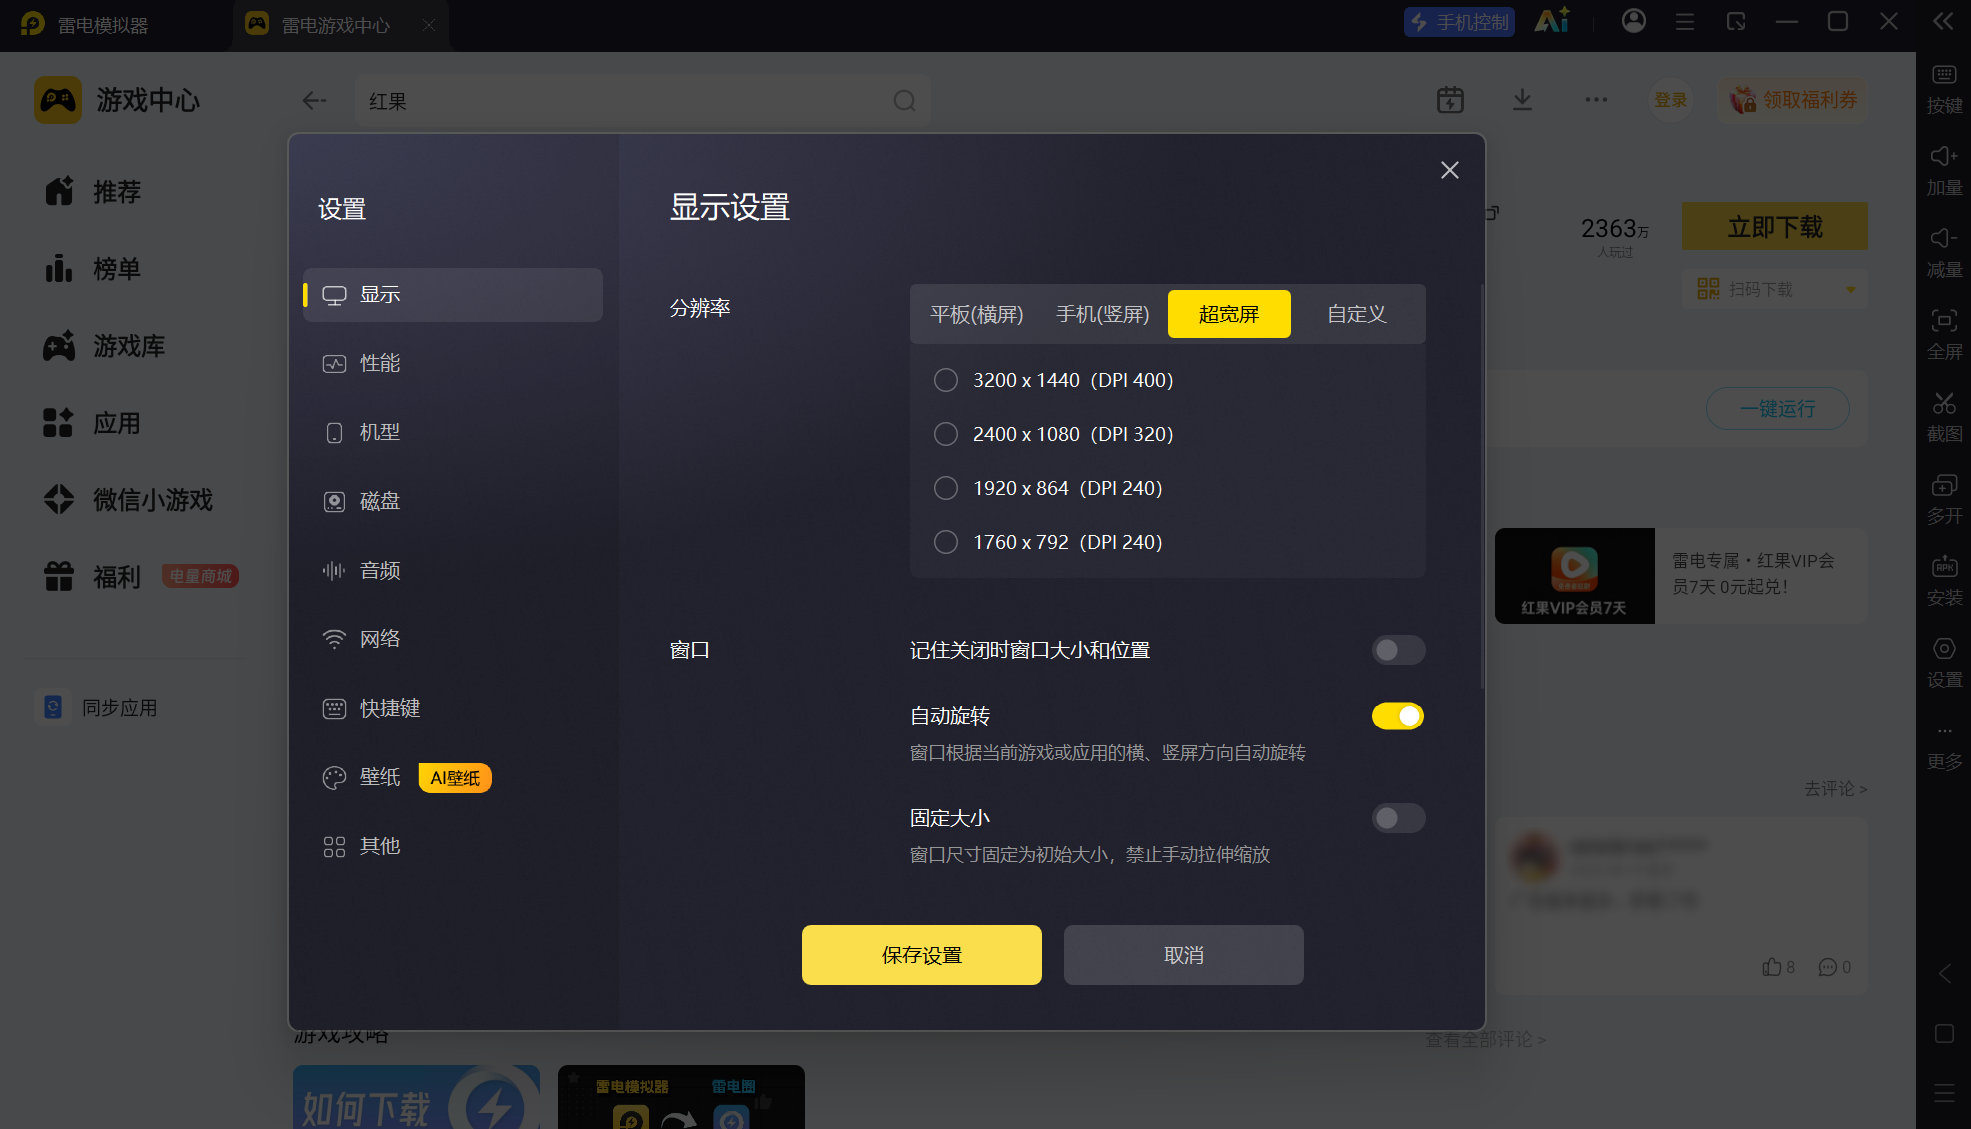The width and height of the screenshot is (1971, 1129).
Task: Disable the 自动旋转 toggle
Action: tap(1398, 716)
